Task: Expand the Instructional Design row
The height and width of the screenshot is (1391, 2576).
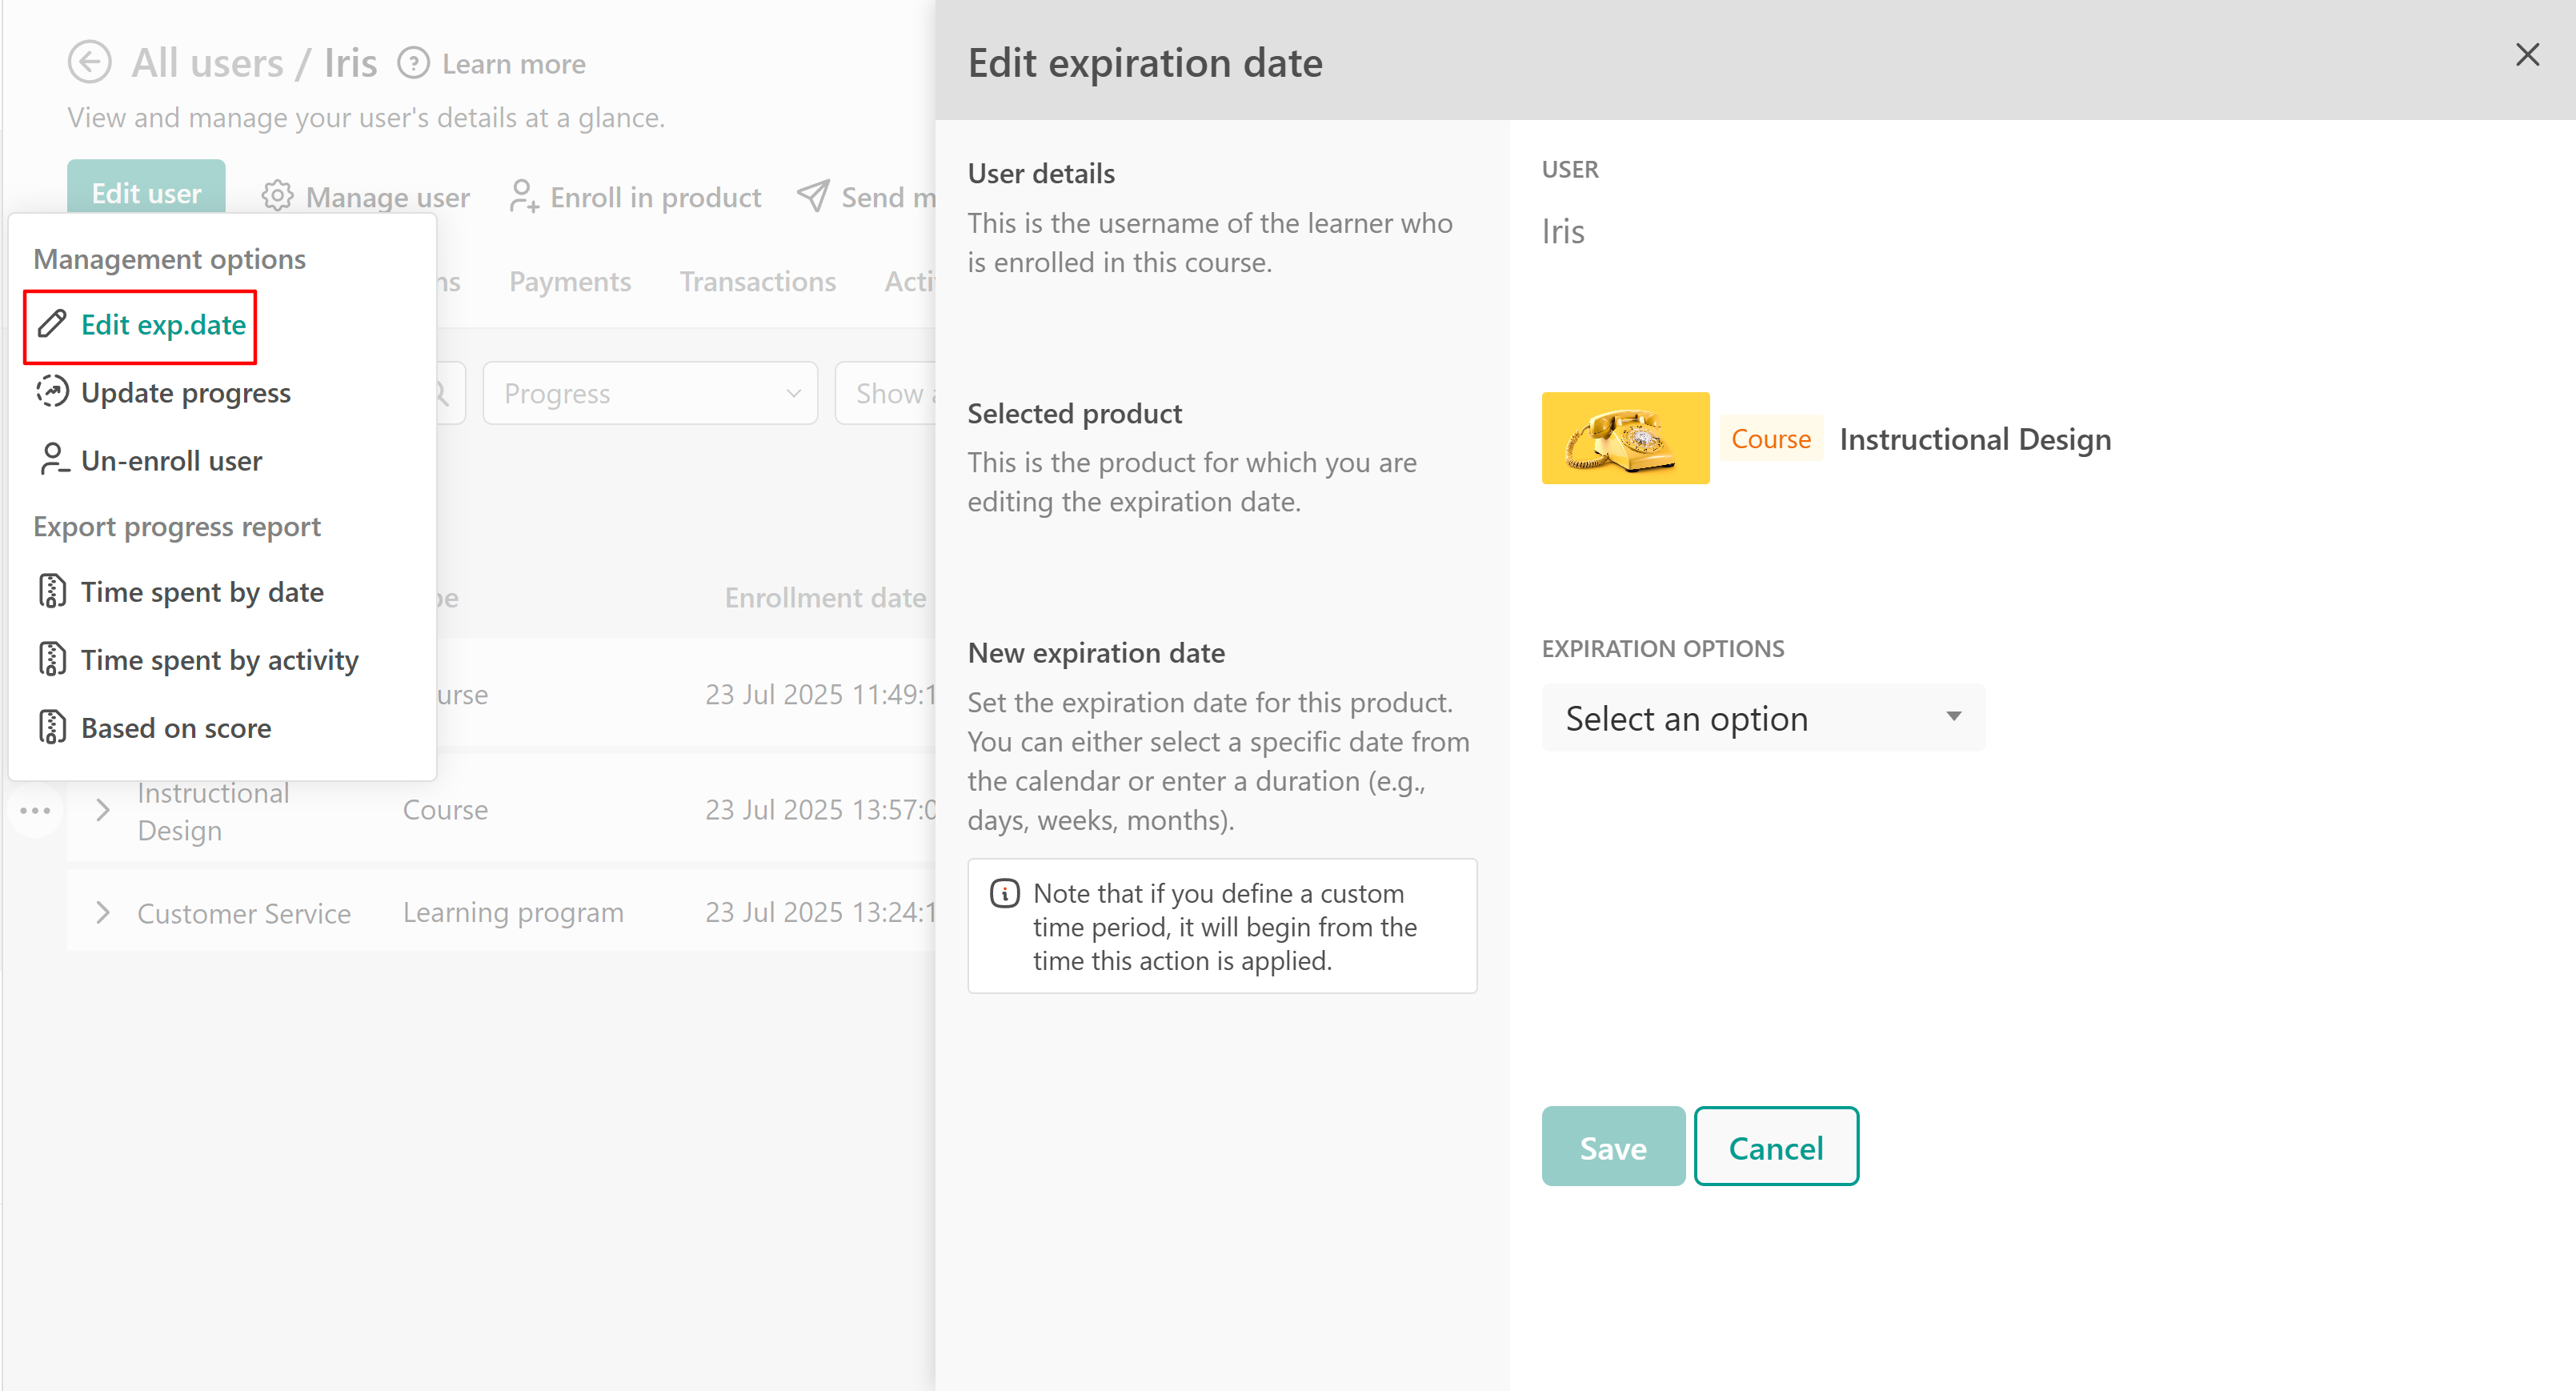Action: [102, 810]
